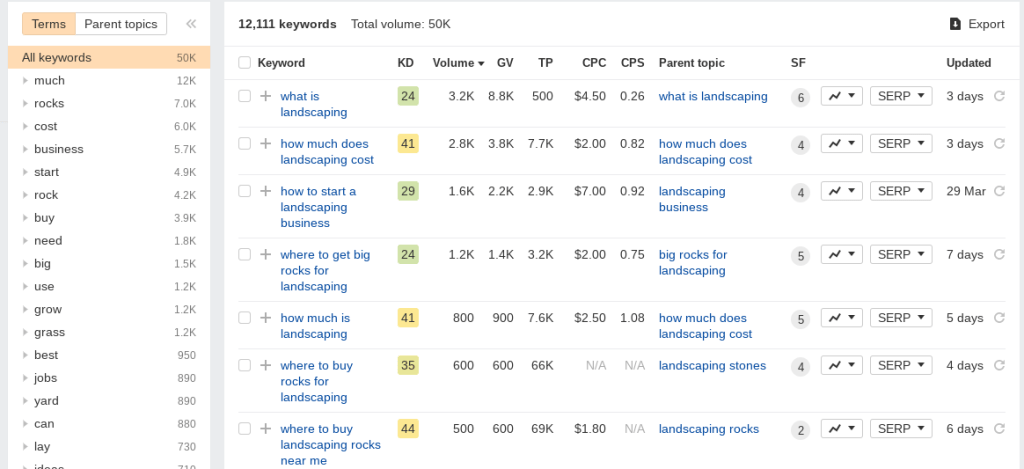Sort by the KD column header
The image size is (1024, 469).
pyautogui.click(x=406, y=63)
